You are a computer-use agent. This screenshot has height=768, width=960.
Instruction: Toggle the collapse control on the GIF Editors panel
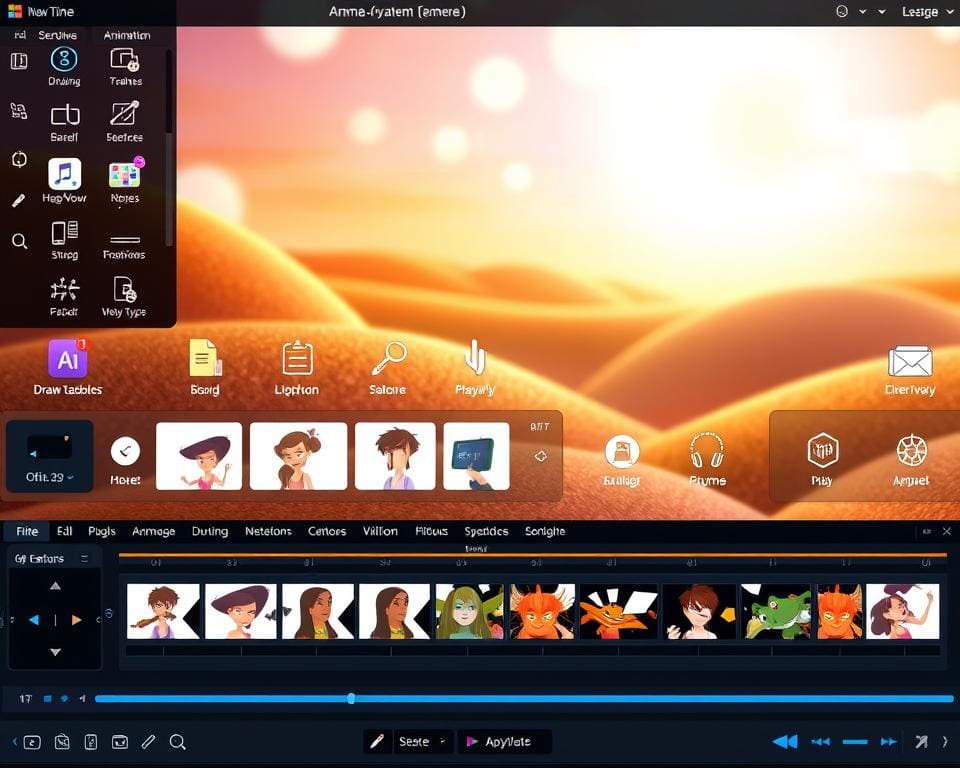[x=82, y=557]
